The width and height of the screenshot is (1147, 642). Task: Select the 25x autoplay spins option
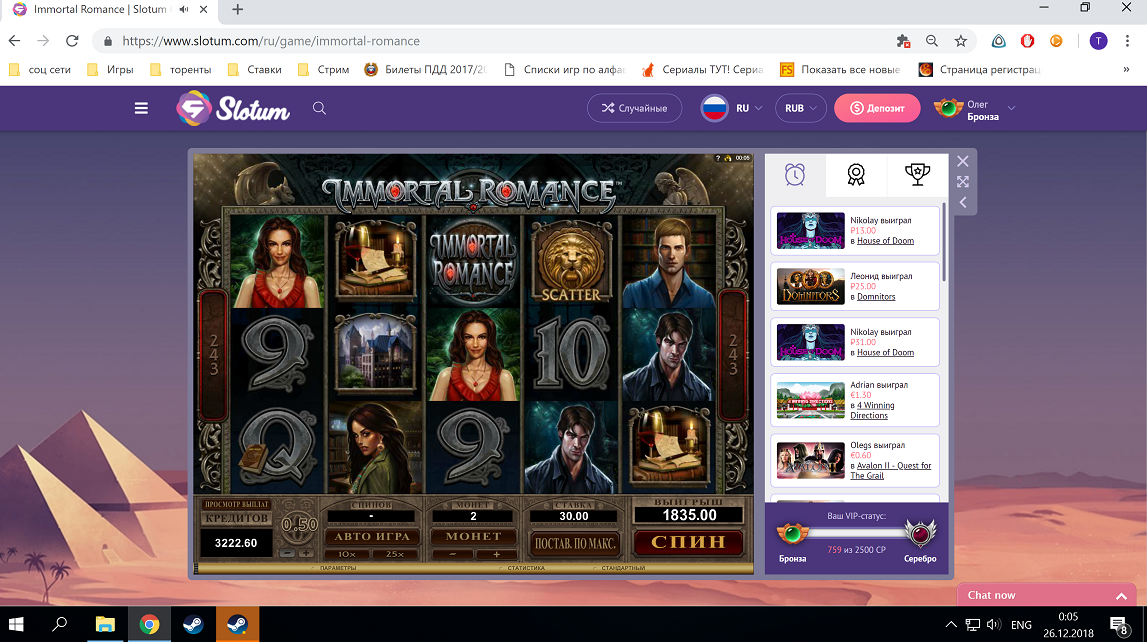pyautogui.click(x=395, y=554)
